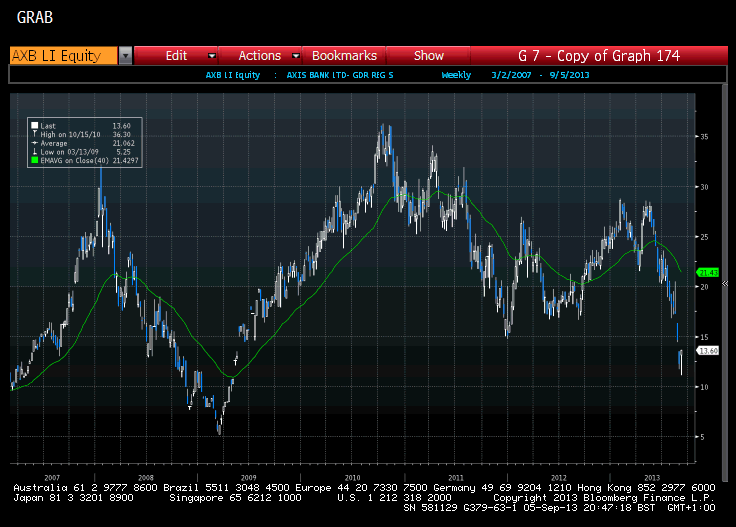Click the 2012 year label on time axis
Screen dimensions: 736x527
point(559,478)
